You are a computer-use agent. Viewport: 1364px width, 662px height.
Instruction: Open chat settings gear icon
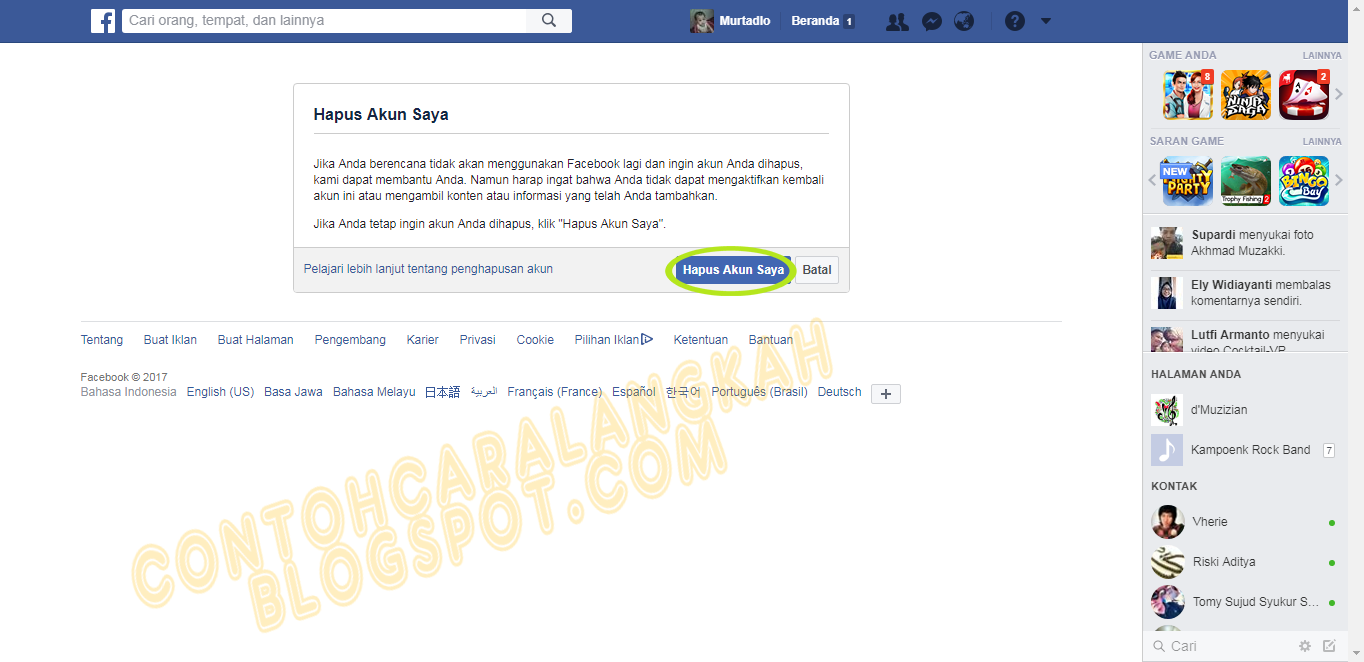click(1305, 646)
